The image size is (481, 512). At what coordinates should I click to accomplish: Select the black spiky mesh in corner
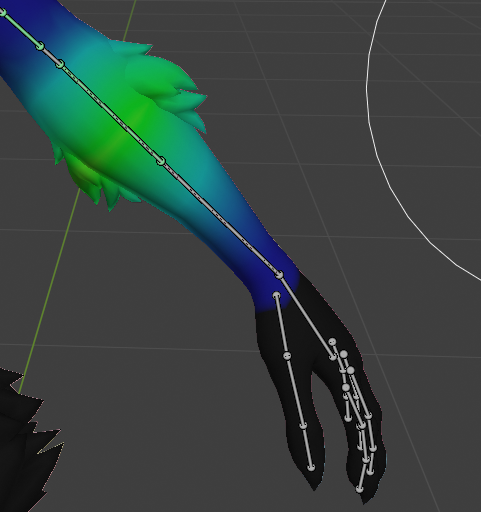27,440
